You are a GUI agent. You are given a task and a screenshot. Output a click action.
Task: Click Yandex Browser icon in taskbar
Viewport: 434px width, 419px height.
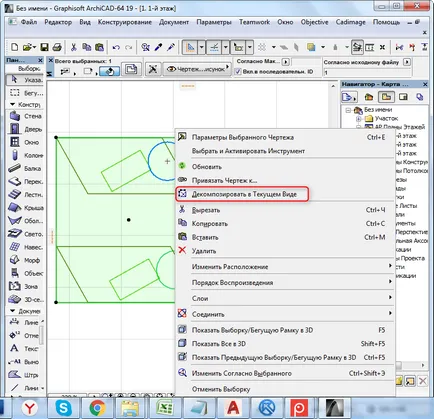click(x=30, y=408)
